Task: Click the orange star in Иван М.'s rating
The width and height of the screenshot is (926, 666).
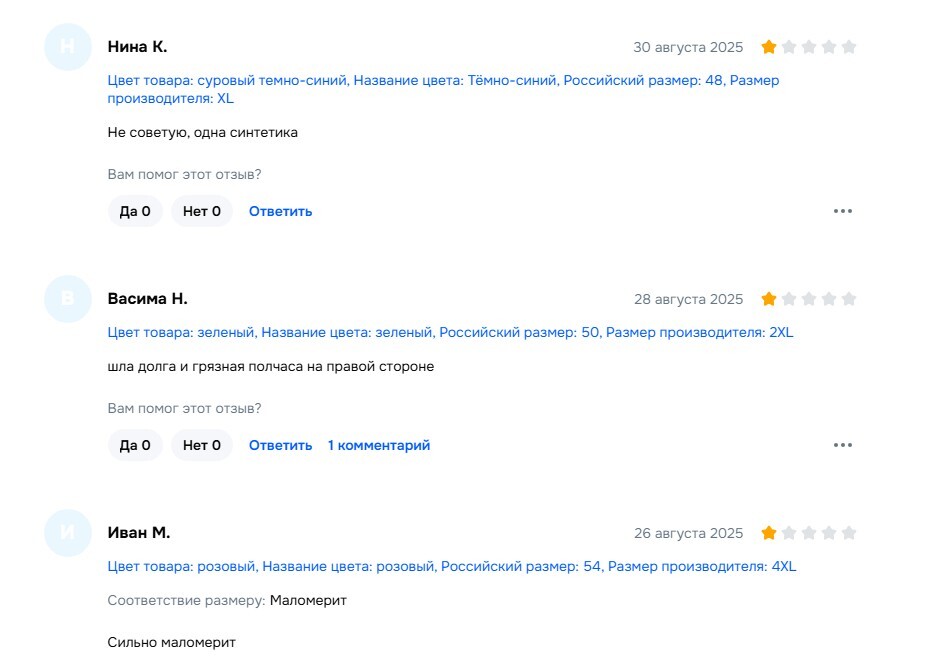Action: click(769, 533)
